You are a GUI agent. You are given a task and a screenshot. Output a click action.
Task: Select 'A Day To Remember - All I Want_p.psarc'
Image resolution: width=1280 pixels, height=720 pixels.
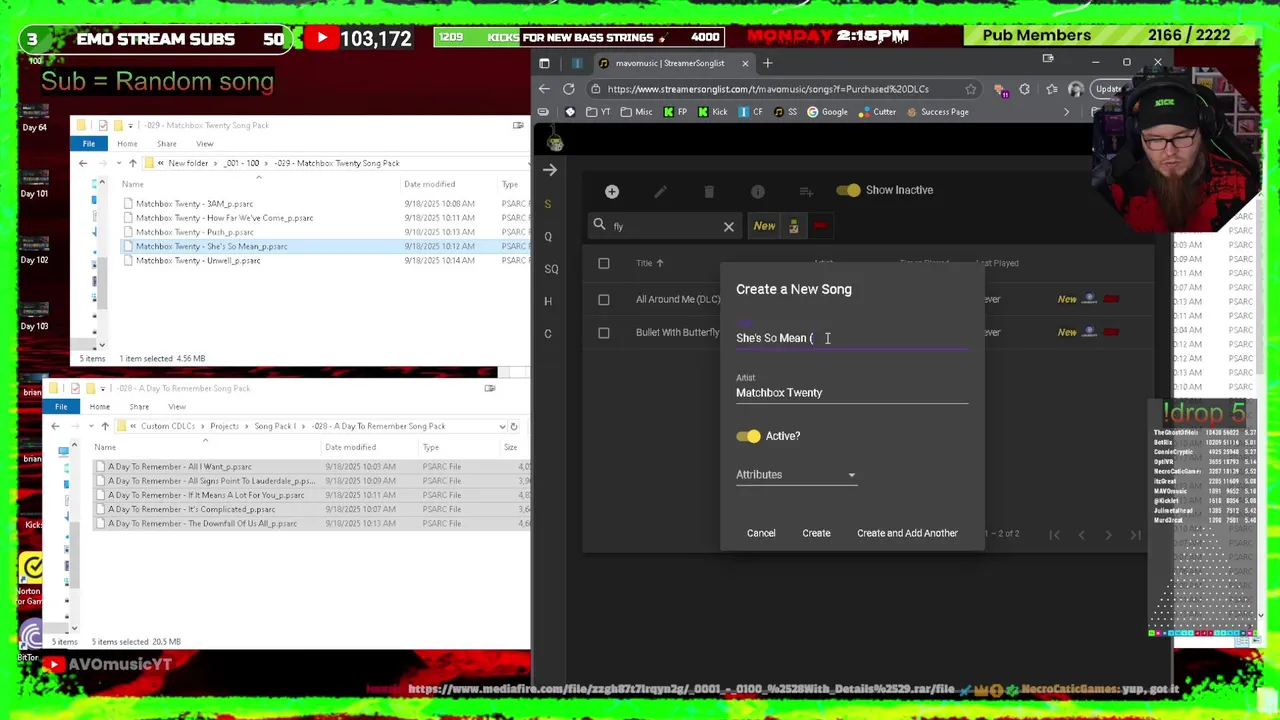tap(180, 467)
